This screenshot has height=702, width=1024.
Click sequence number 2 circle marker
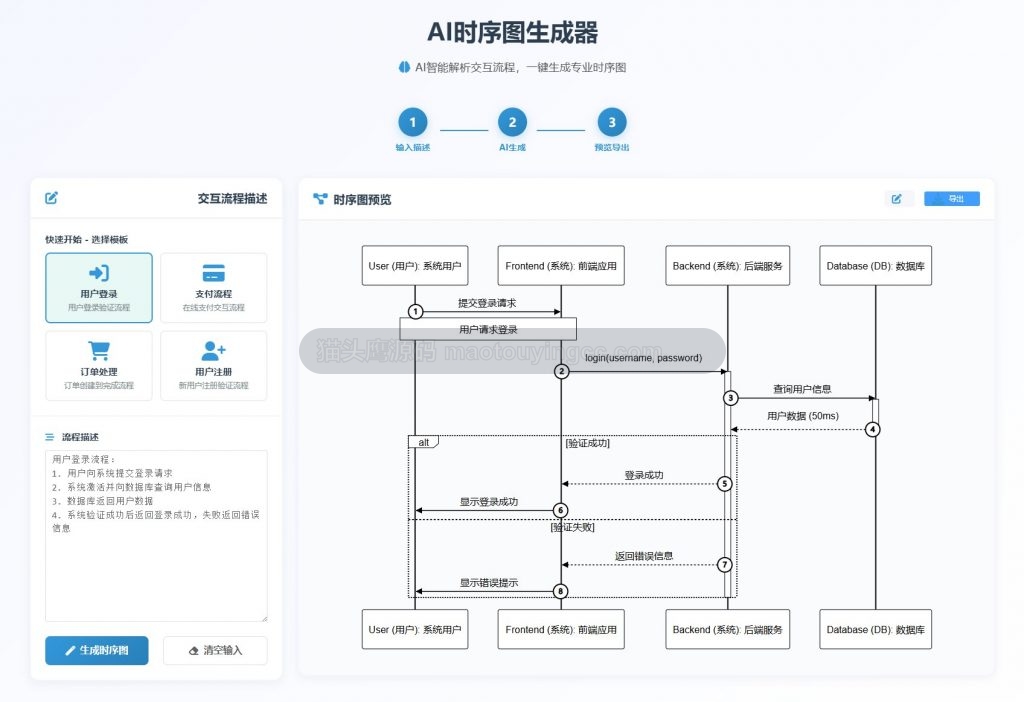(x=561, y=372)
